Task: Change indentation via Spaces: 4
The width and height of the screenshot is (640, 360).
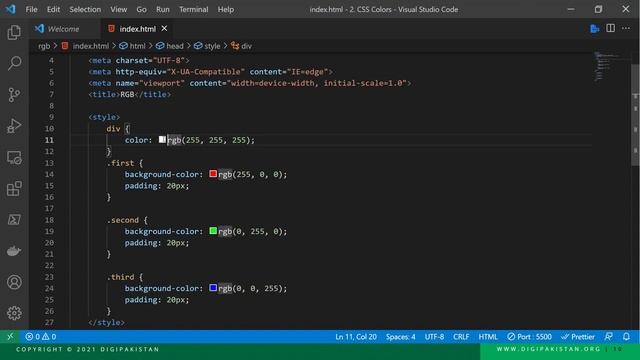Action: coord(400,337)
